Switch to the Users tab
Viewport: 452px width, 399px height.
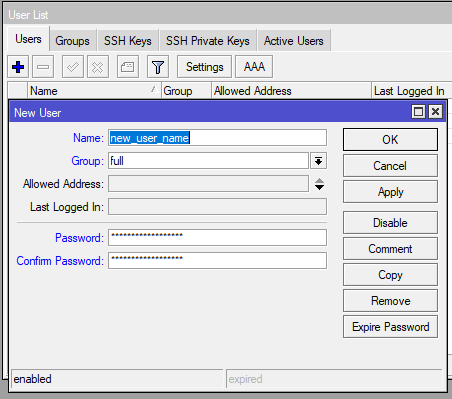tap(28, 39)
